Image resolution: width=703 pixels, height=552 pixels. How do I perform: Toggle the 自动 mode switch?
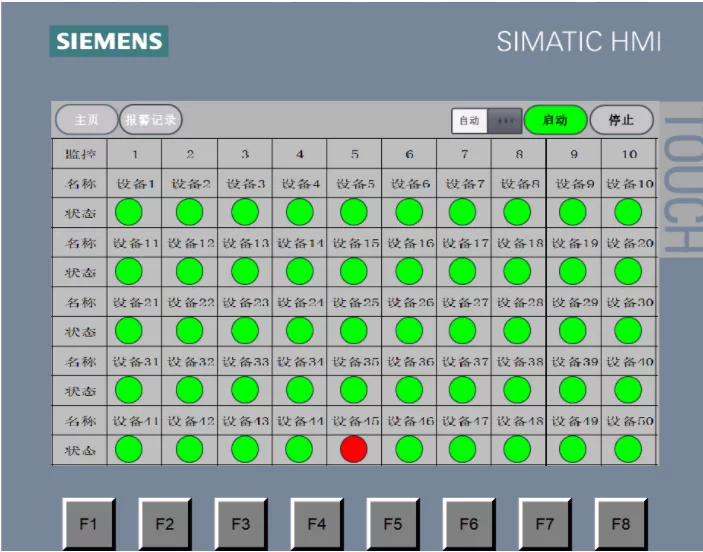point(486,121)
